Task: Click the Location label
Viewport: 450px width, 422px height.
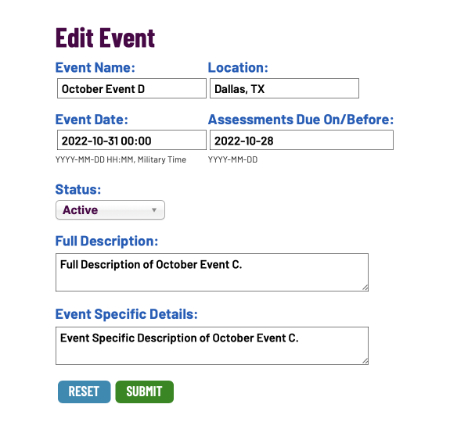Action: click(x=238, y=68)
